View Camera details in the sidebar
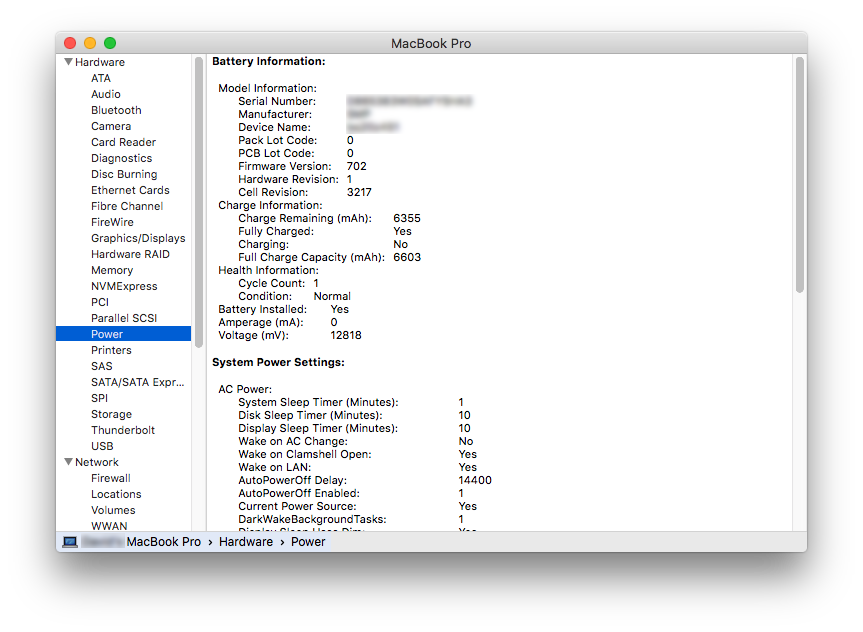This screenshot has width=863, height=632. pos(111,126)
